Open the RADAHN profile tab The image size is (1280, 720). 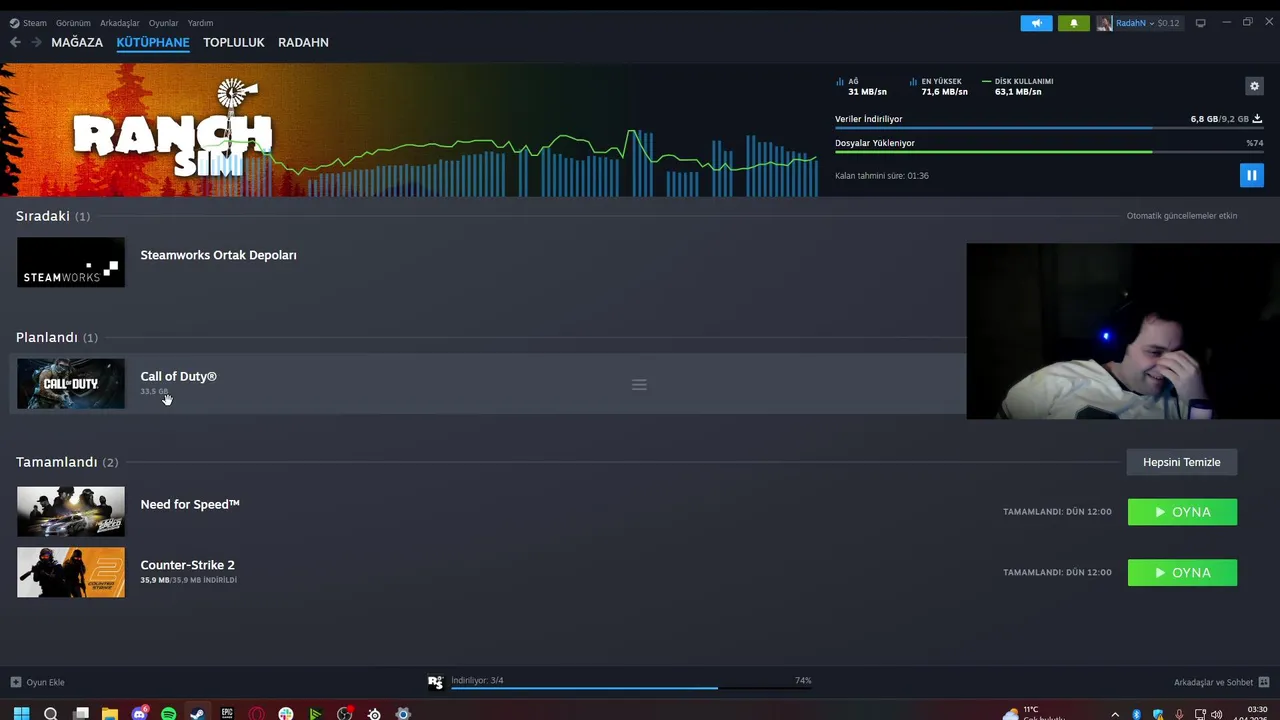pyautogui.click(x=303, y=42)
